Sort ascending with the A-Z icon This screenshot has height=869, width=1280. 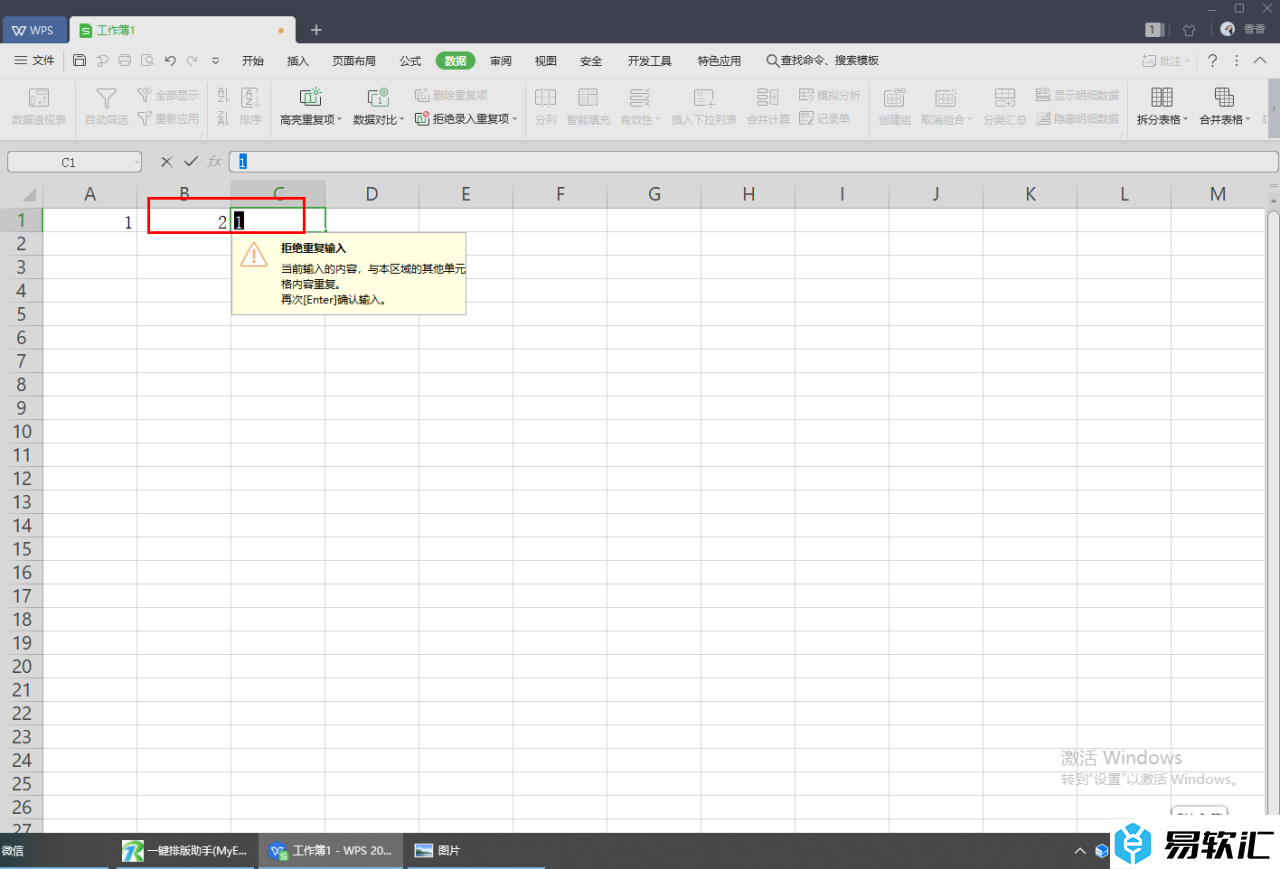[223, 96]
